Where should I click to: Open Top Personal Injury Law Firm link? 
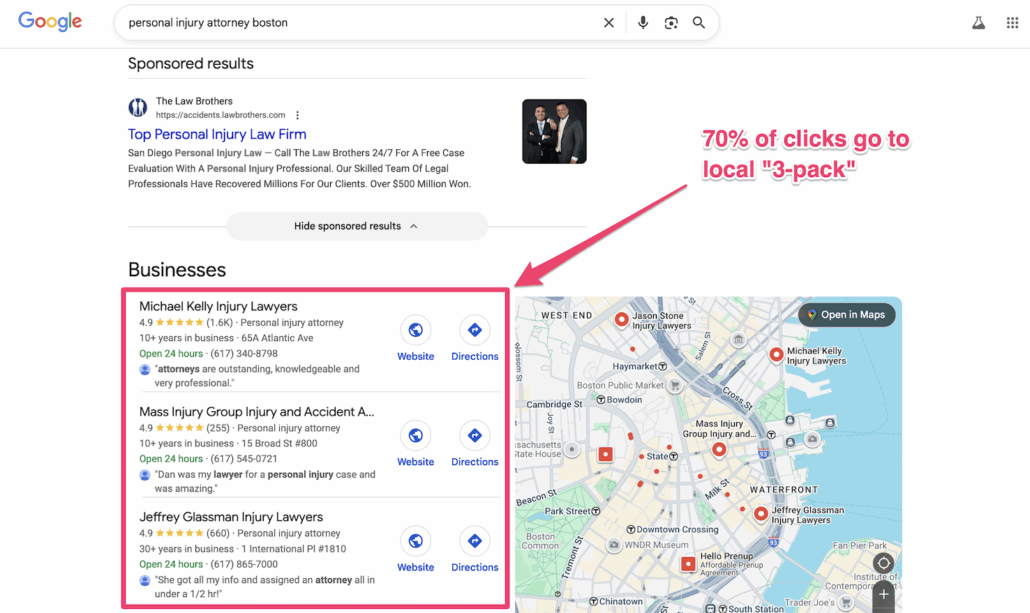coord(217,134)
